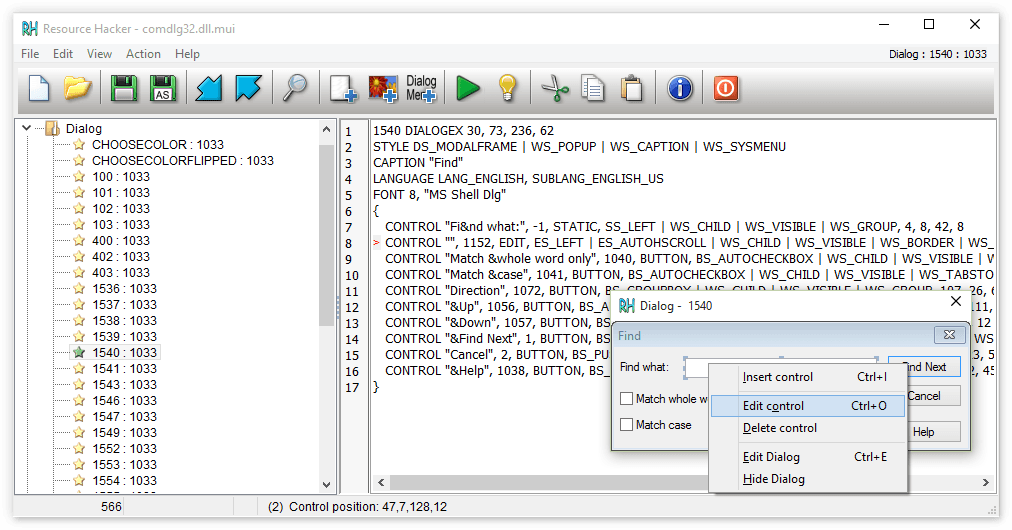Select tree item 1539 : 1033
Viewport: 1012px width, 530px height.
(124, 336)
